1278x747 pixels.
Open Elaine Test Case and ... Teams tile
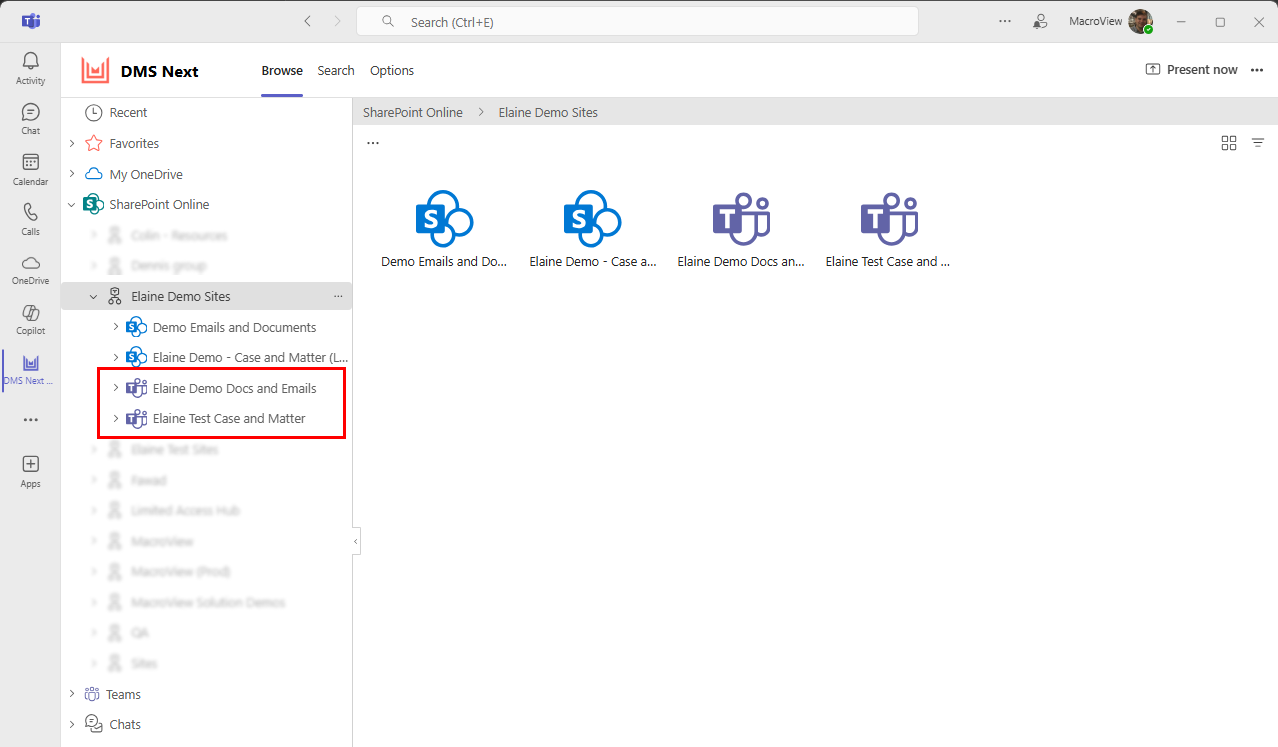[888, 230]
